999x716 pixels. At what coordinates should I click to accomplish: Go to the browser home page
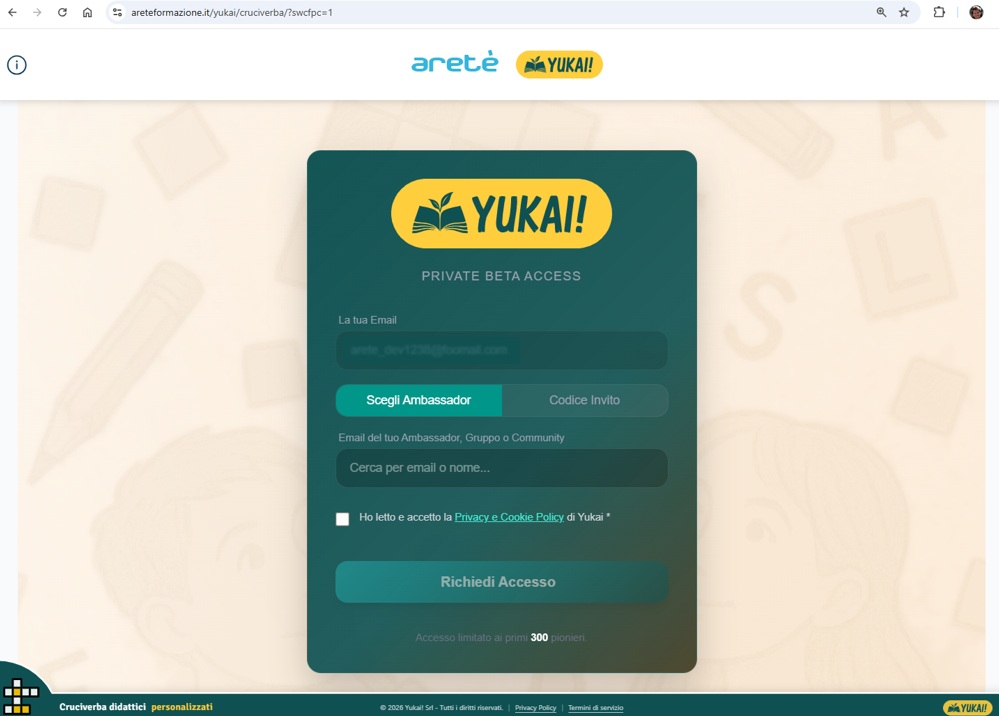click(87, 12)
